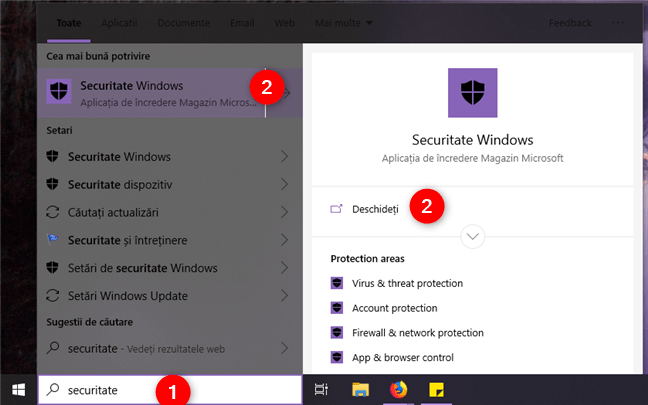
Task: Expand arrow for Securitate dispozitiv
Action: point(284,184)
